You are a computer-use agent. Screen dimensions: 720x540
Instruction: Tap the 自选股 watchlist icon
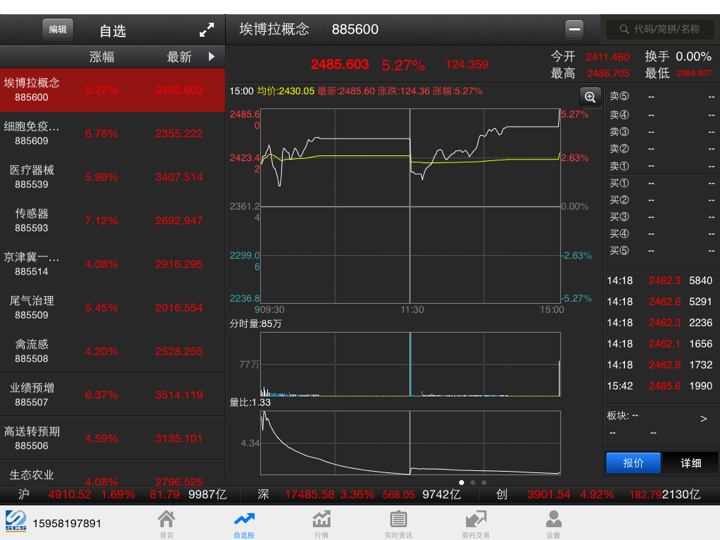click(x=244, y=521)
